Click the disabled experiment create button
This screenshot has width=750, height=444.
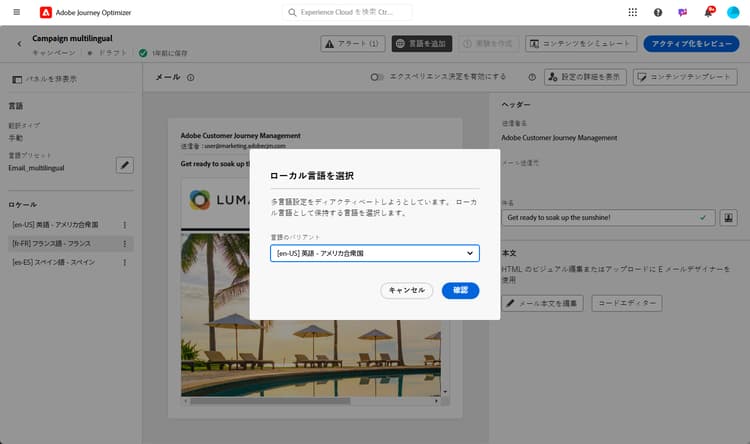489,44
